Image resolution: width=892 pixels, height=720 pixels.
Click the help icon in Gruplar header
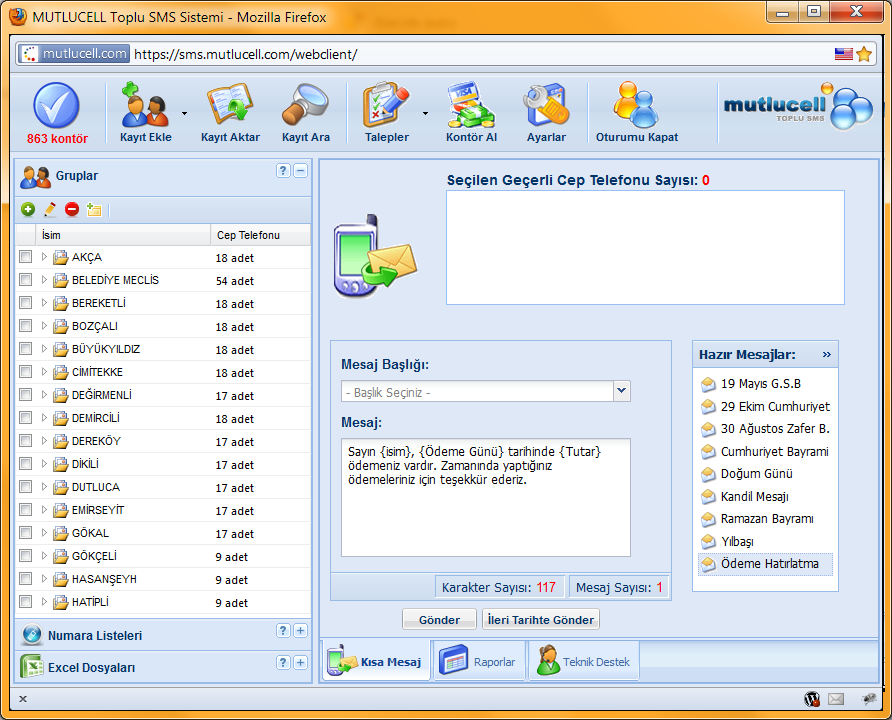pos(283,171)
